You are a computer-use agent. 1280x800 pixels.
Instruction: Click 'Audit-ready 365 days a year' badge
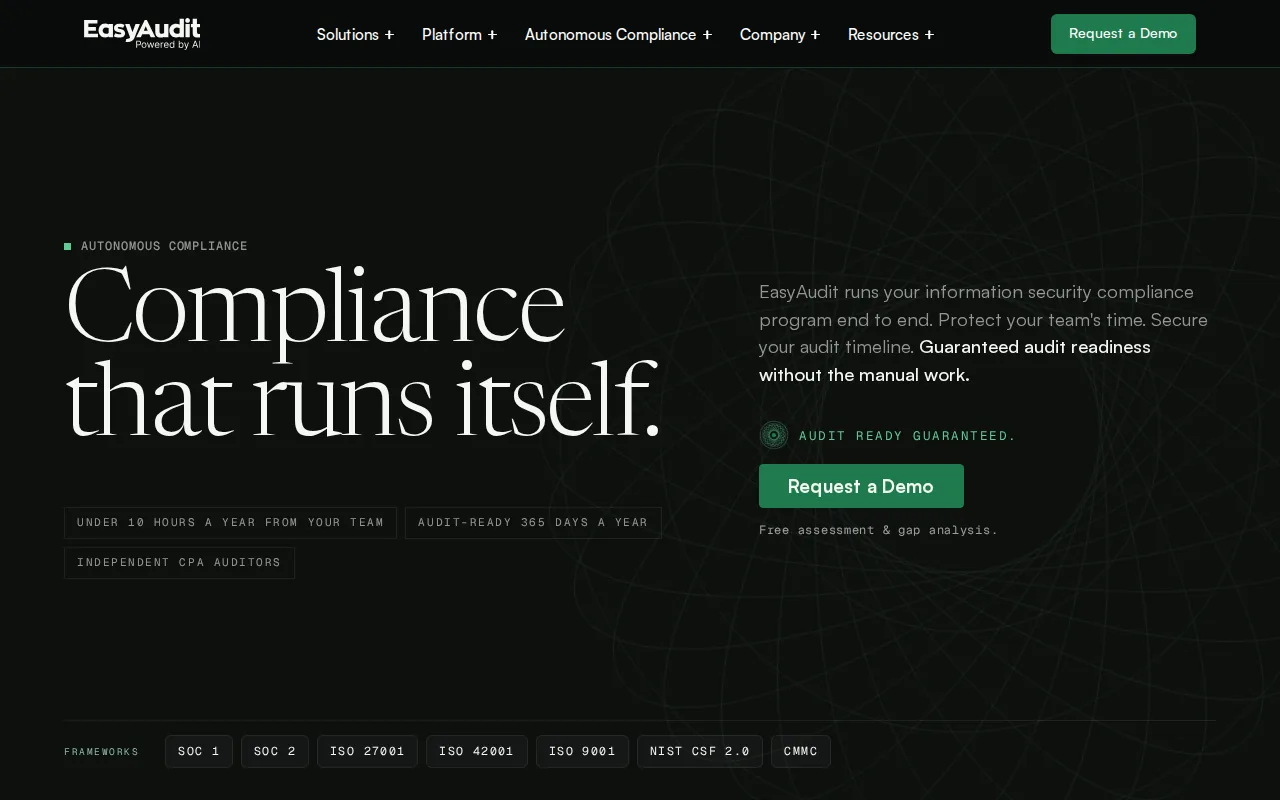coord(533,522)
